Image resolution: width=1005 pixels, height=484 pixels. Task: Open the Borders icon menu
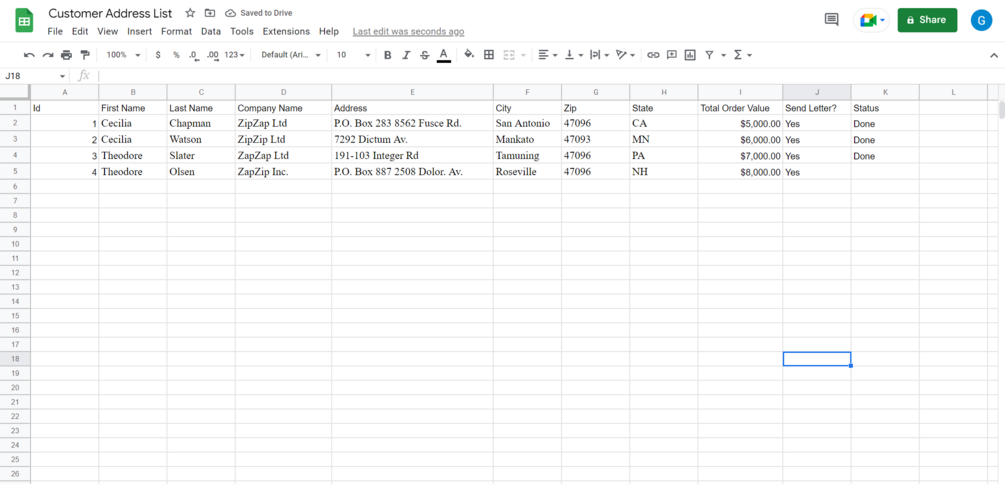[x=488, y=55]
